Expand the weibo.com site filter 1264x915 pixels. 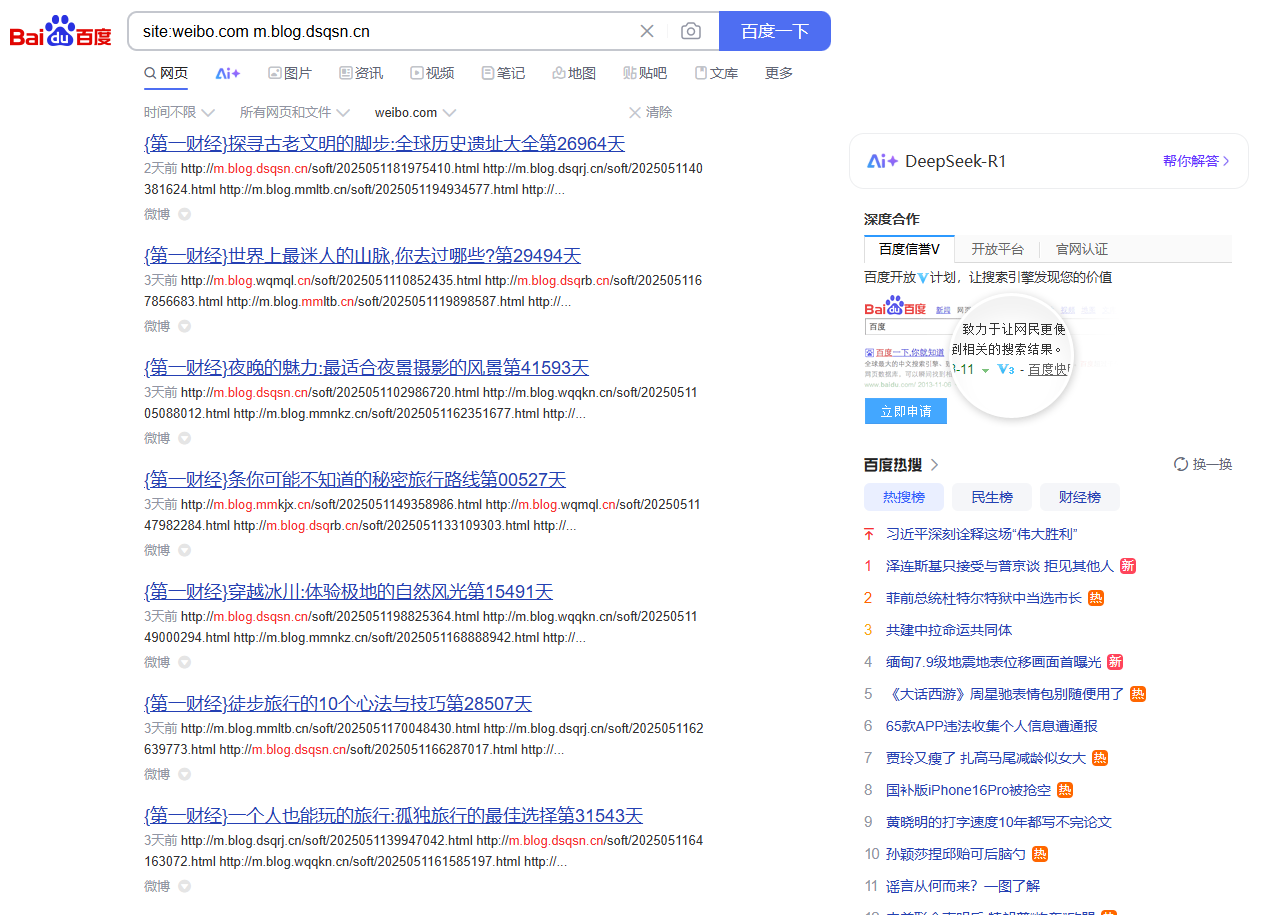pyautogui.click(x=415, y=112)
